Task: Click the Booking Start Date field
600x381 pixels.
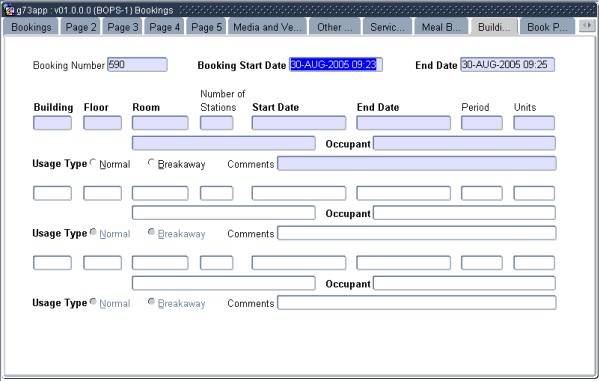Action: pos(336,65)
